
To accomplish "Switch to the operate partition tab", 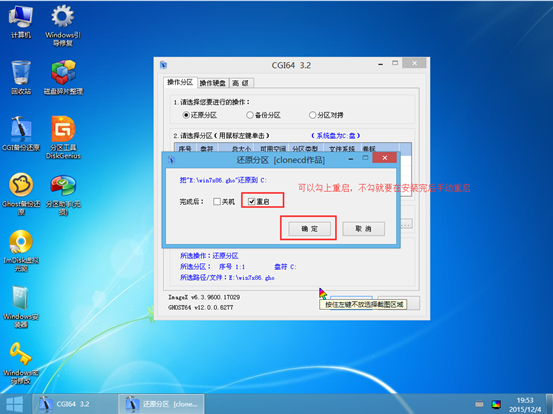I will (x=180, y=82).
